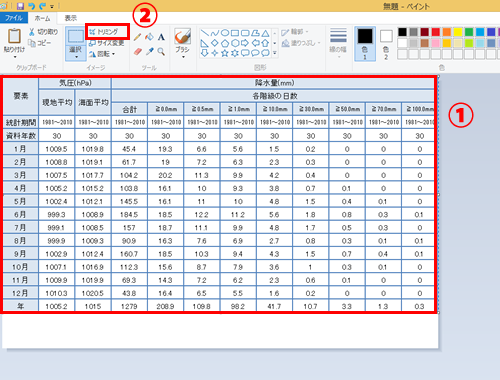
Task: Open the 線の幅 line width dropdown
Action: (x=338, y=43)
